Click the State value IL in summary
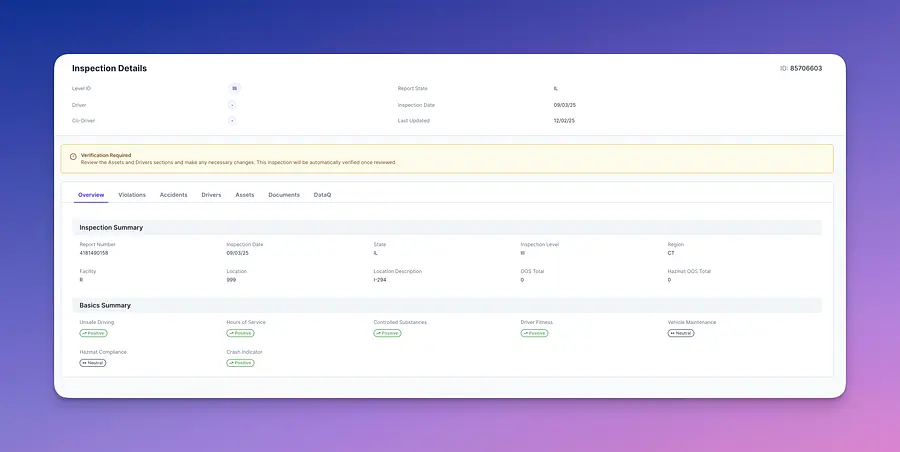This screenshot has height=452, width=900. click(x=376, y=253)
